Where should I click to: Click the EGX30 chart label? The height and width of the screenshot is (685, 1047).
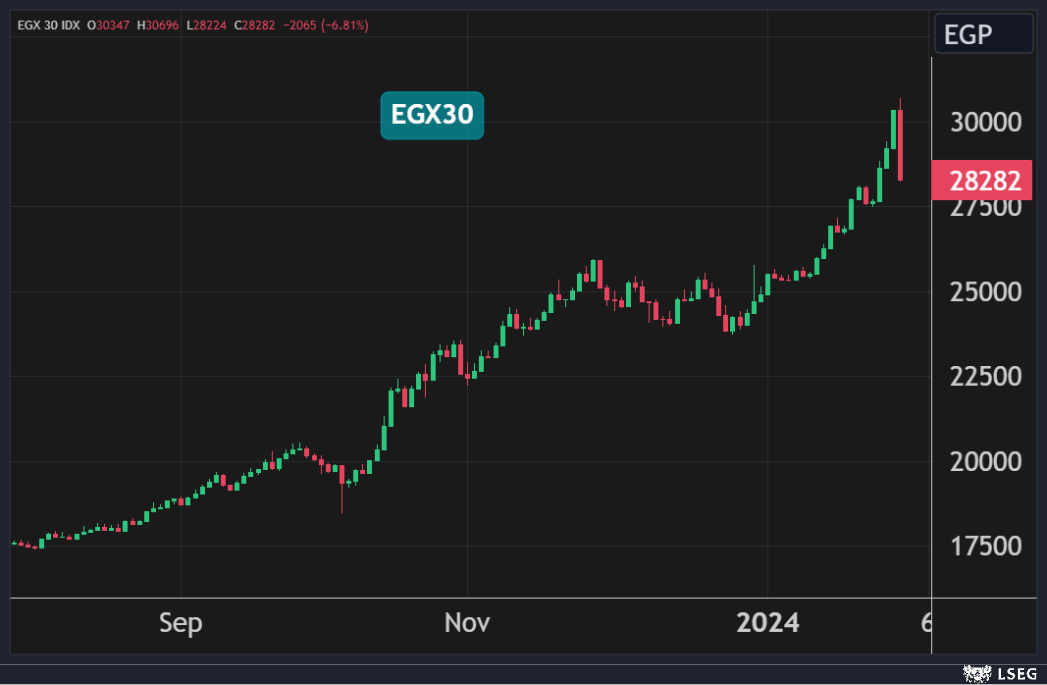(432, 116)
